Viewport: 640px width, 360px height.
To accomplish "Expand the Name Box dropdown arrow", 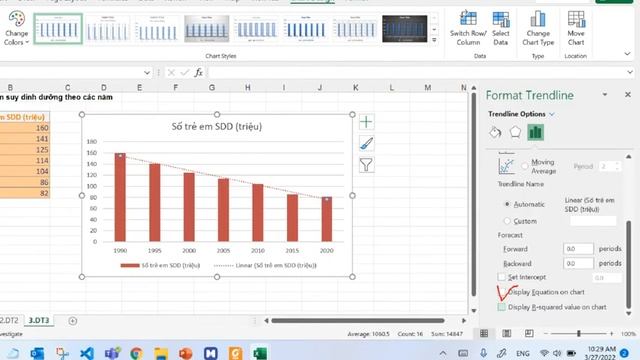I will (x=147, y=73).
